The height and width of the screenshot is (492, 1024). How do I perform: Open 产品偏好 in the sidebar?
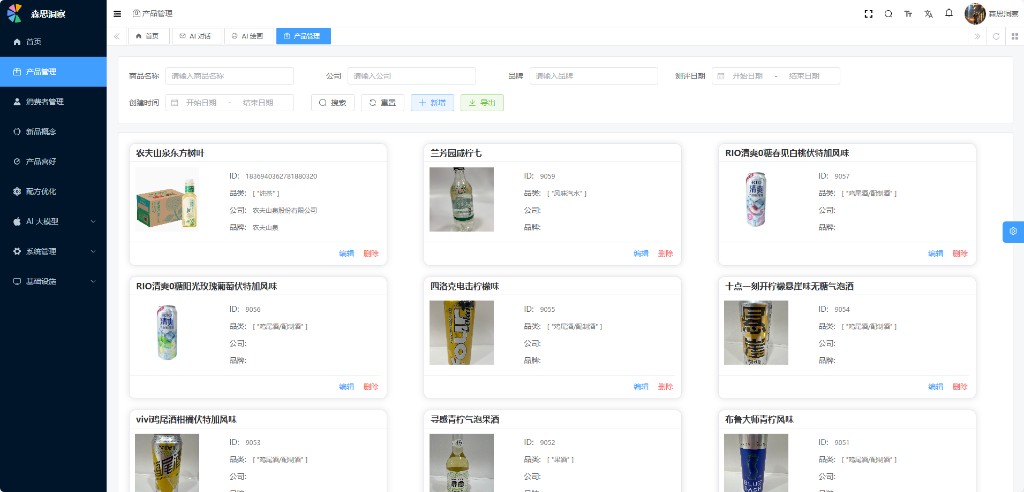click(53, 161)
